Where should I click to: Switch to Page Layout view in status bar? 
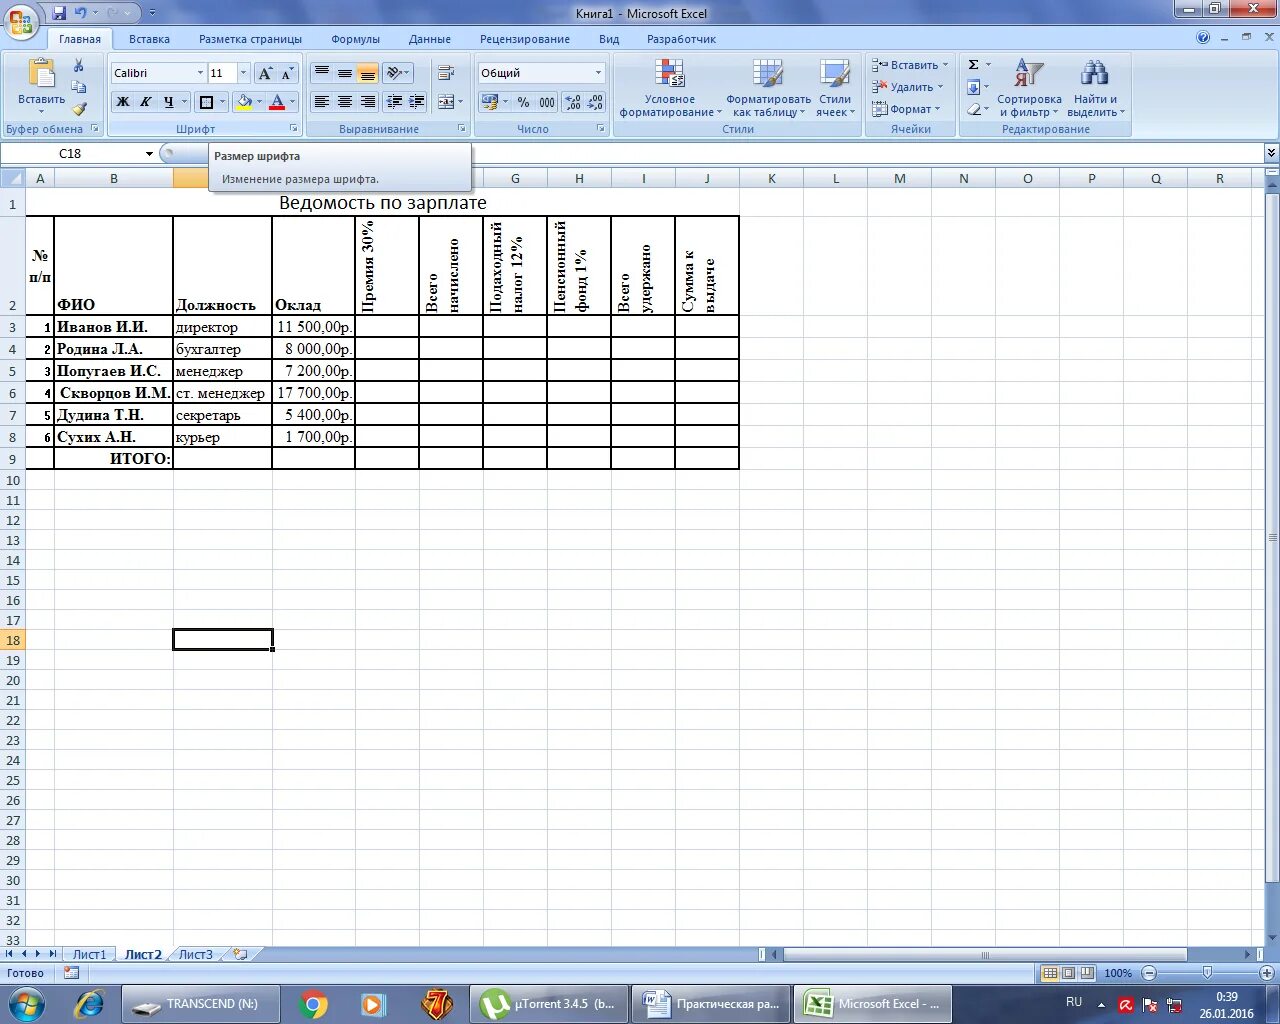click(x=1068, y=973)
